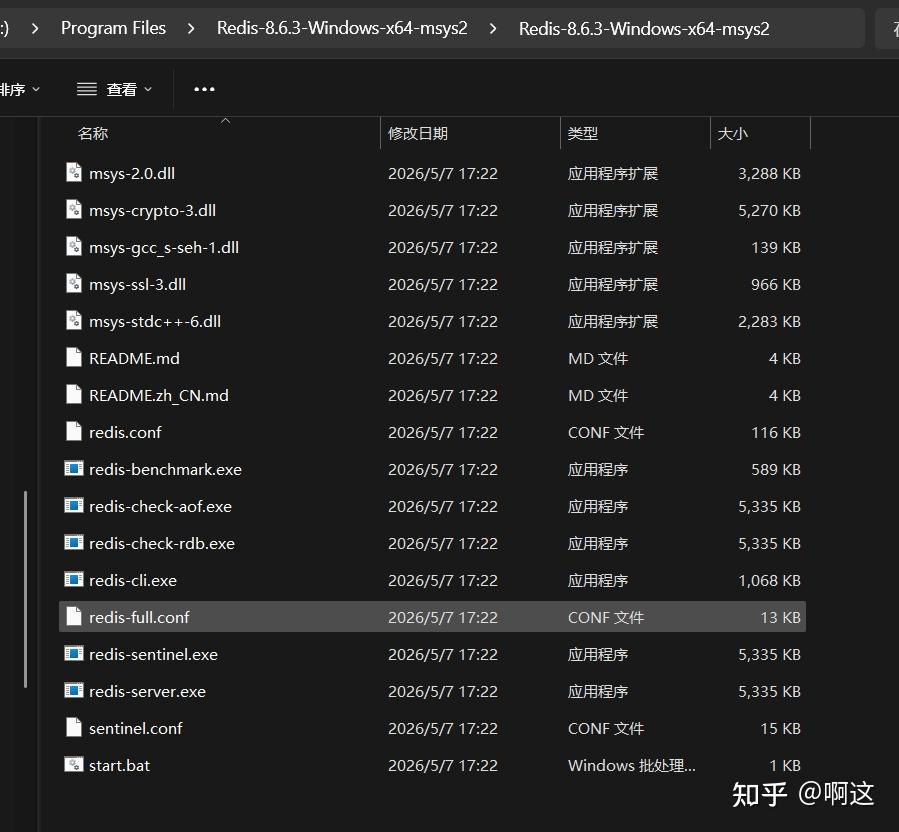This screenshot has height=832, width=899.
Task: Select the README.md file name
Action: [134, 358]
